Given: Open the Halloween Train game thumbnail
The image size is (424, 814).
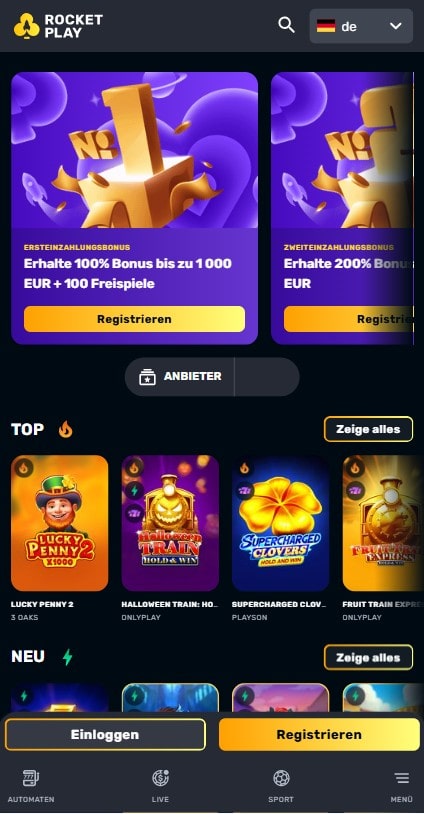Looking at the screenshot, I should tap(170, 523).
